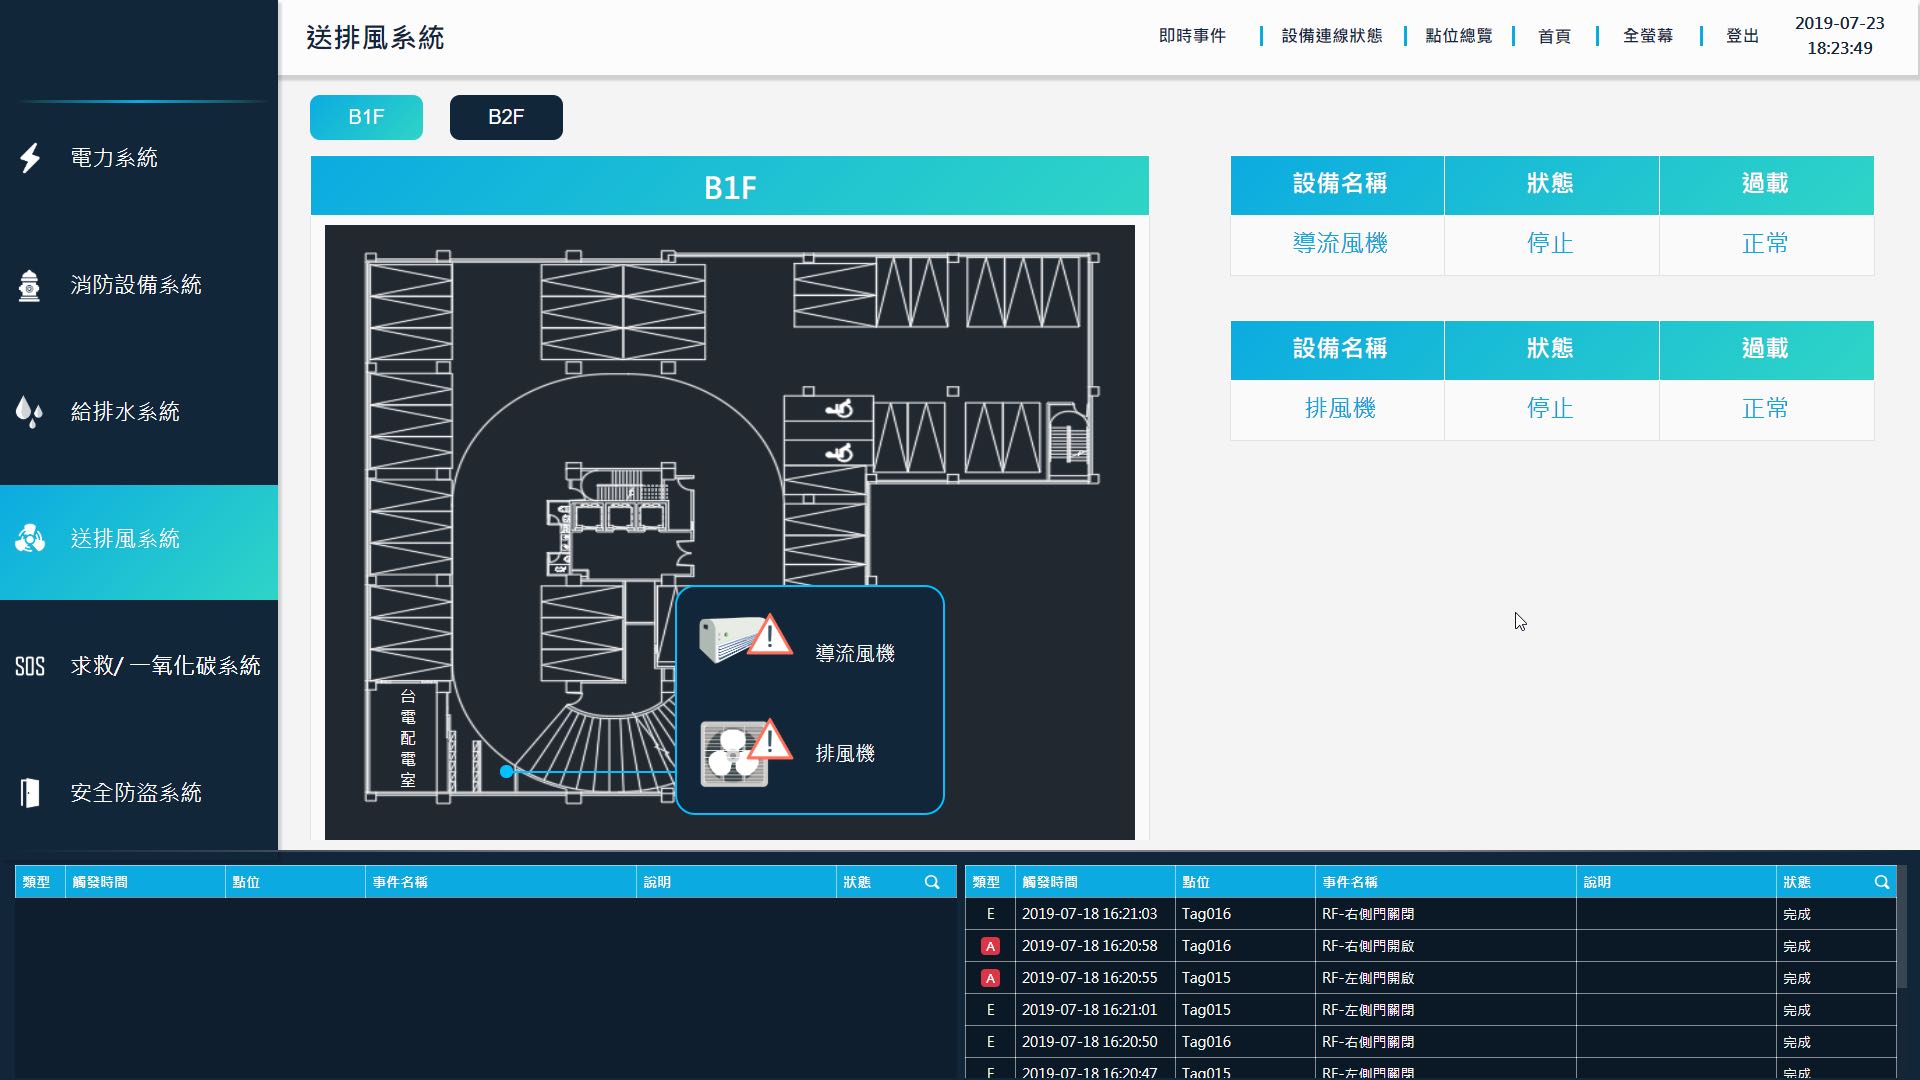This screenshot has height=1080, width=1920.
Task: Click 排風機 device name in the table
Action: [1340, 409]
